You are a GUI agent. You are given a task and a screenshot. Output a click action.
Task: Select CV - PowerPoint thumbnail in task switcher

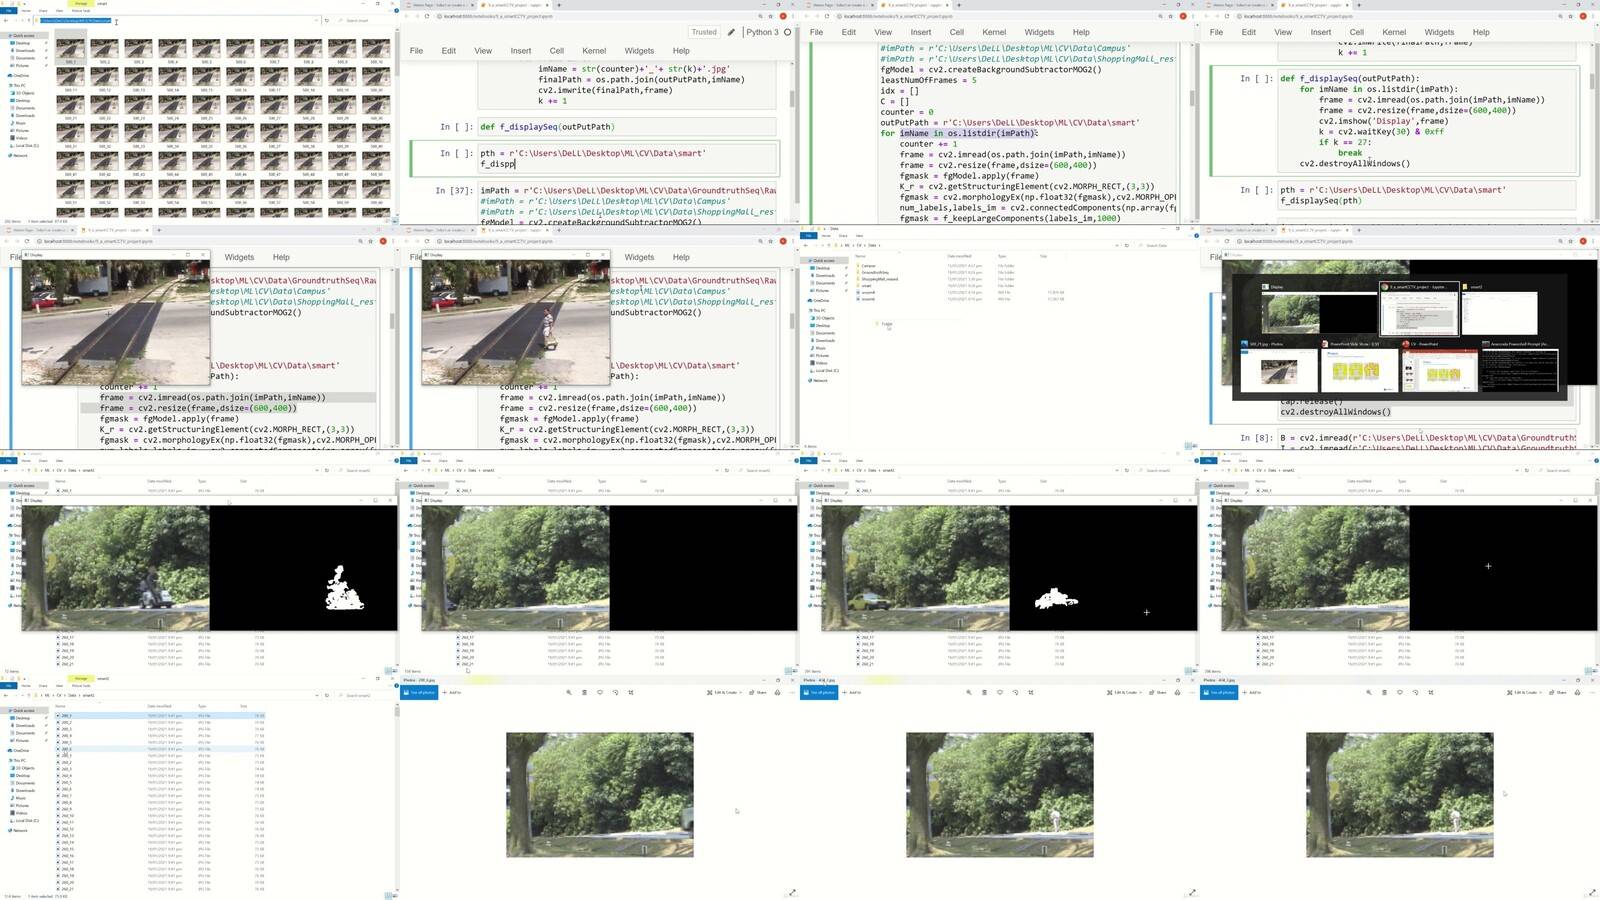(1439, 366)
